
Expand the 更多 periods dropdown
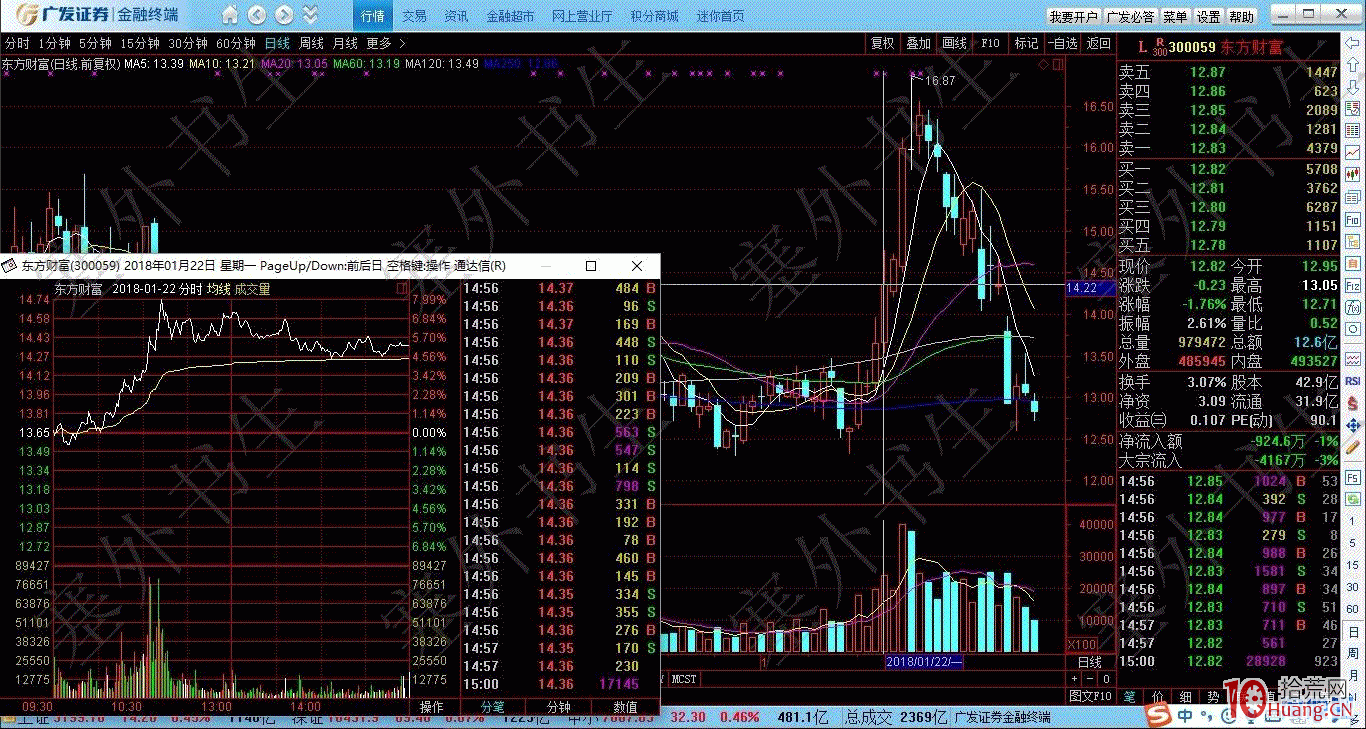385,43
